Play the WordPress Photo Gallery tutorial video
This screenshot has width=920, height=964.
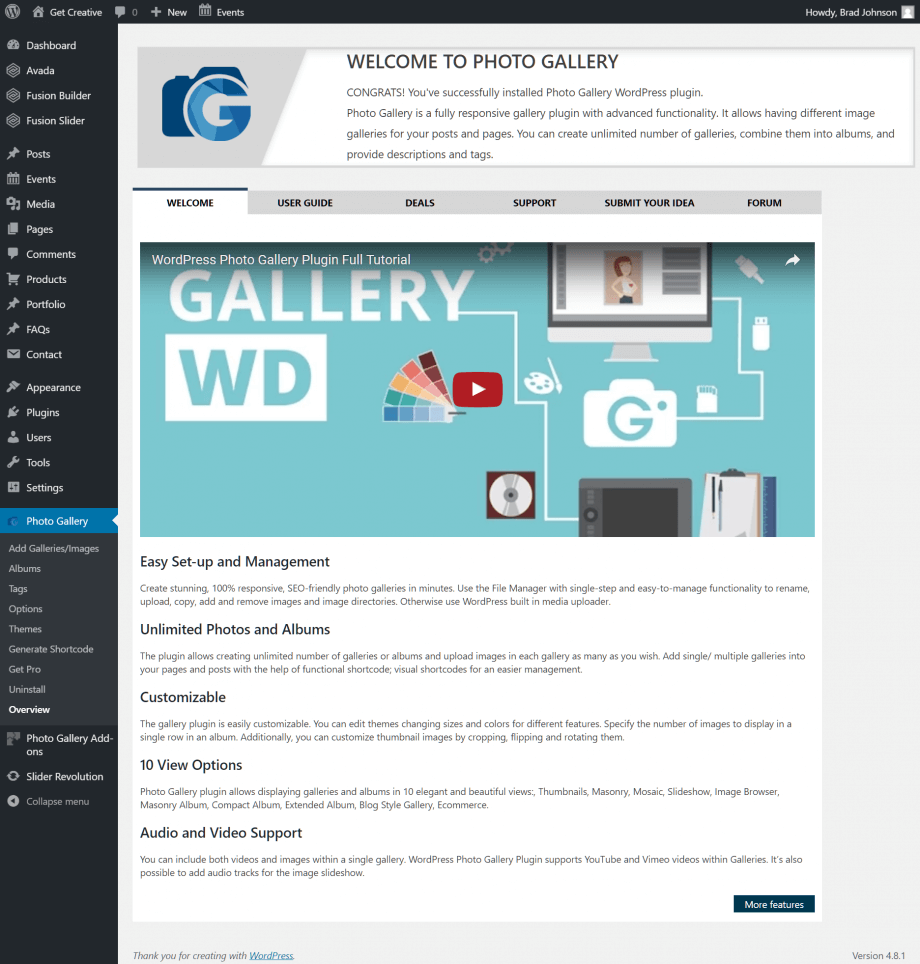[477, 389]
